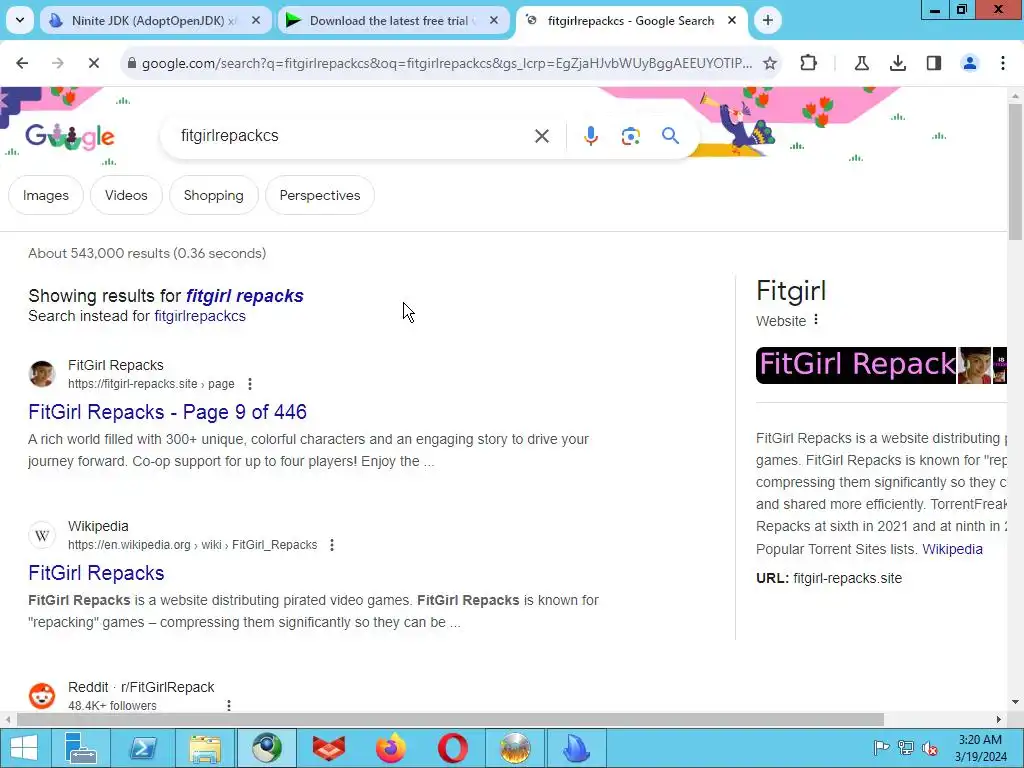This screenshot has height=768, width=1024.
Task: Stop loading the page
Action: click(x=93, y=63)
